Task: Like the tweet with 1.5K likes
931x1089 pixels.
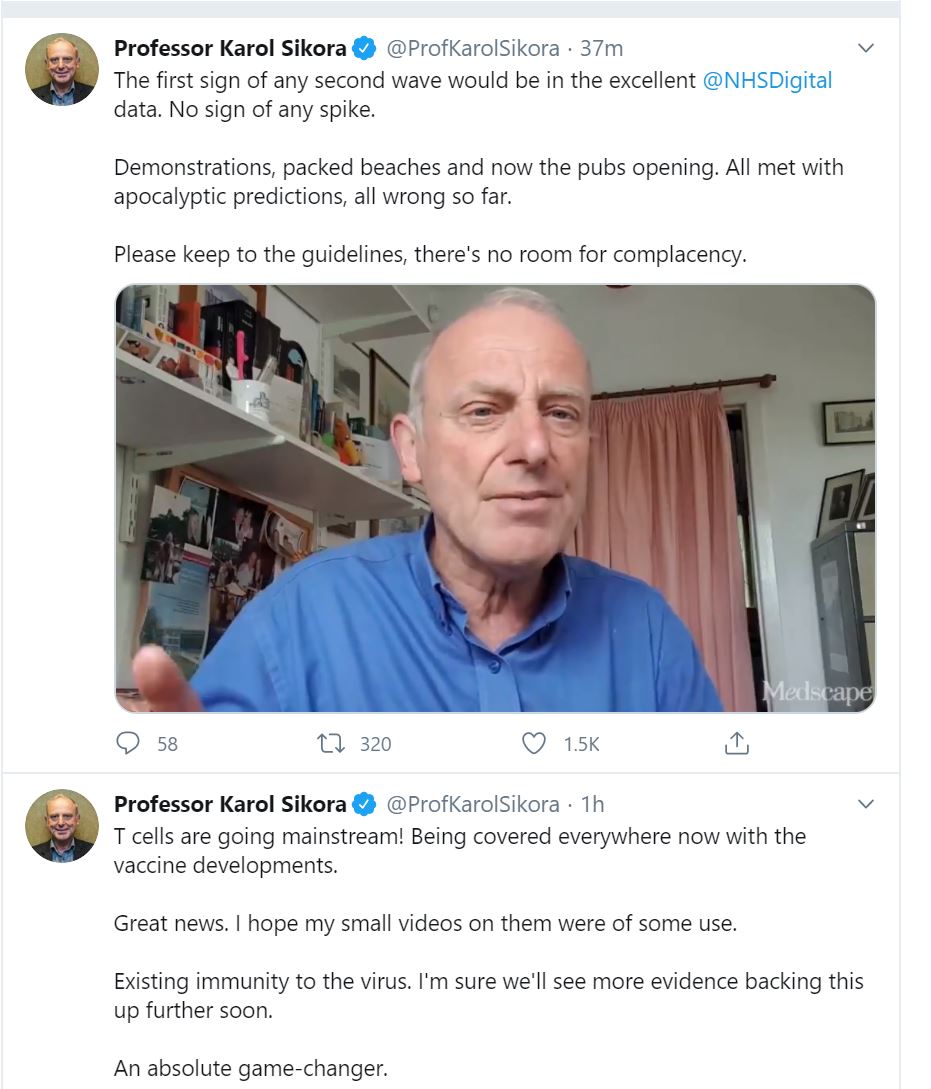Action: [535, 743]
